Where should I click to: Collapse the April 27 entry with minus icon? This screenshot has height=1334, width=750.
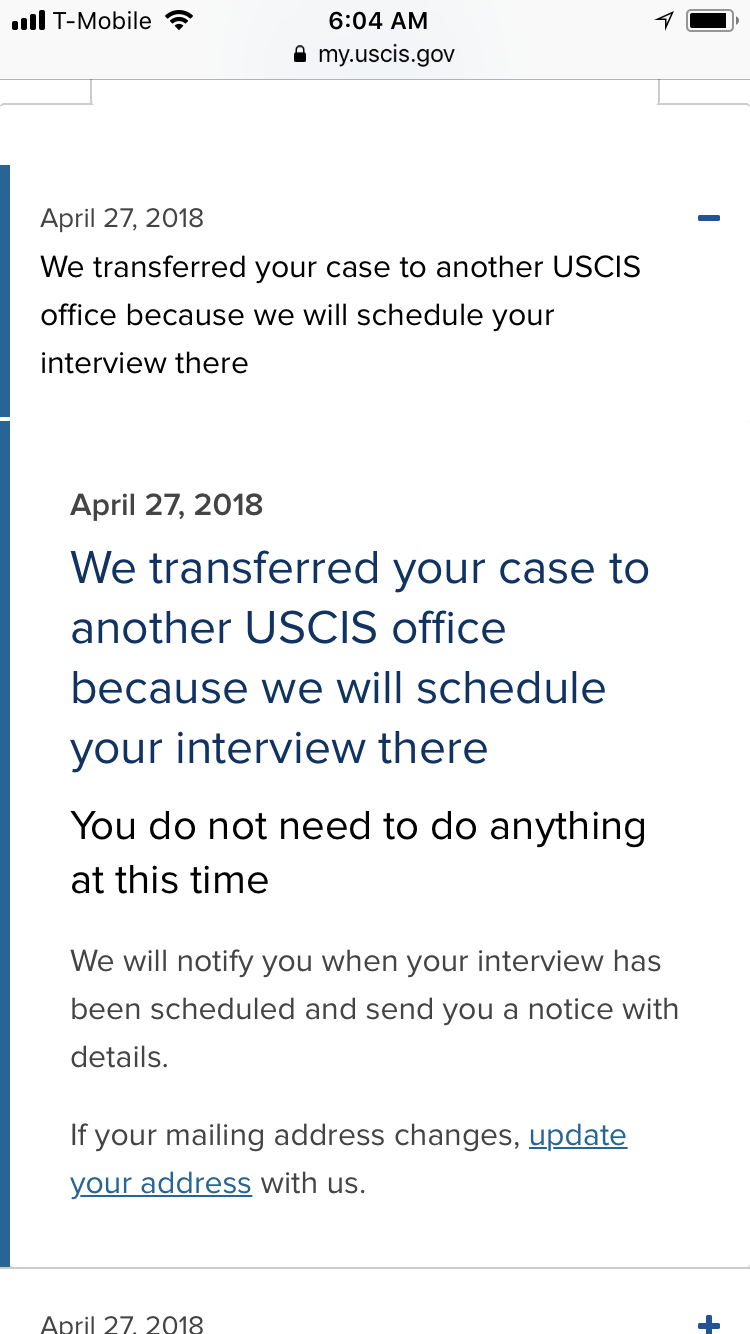point(708,218)
